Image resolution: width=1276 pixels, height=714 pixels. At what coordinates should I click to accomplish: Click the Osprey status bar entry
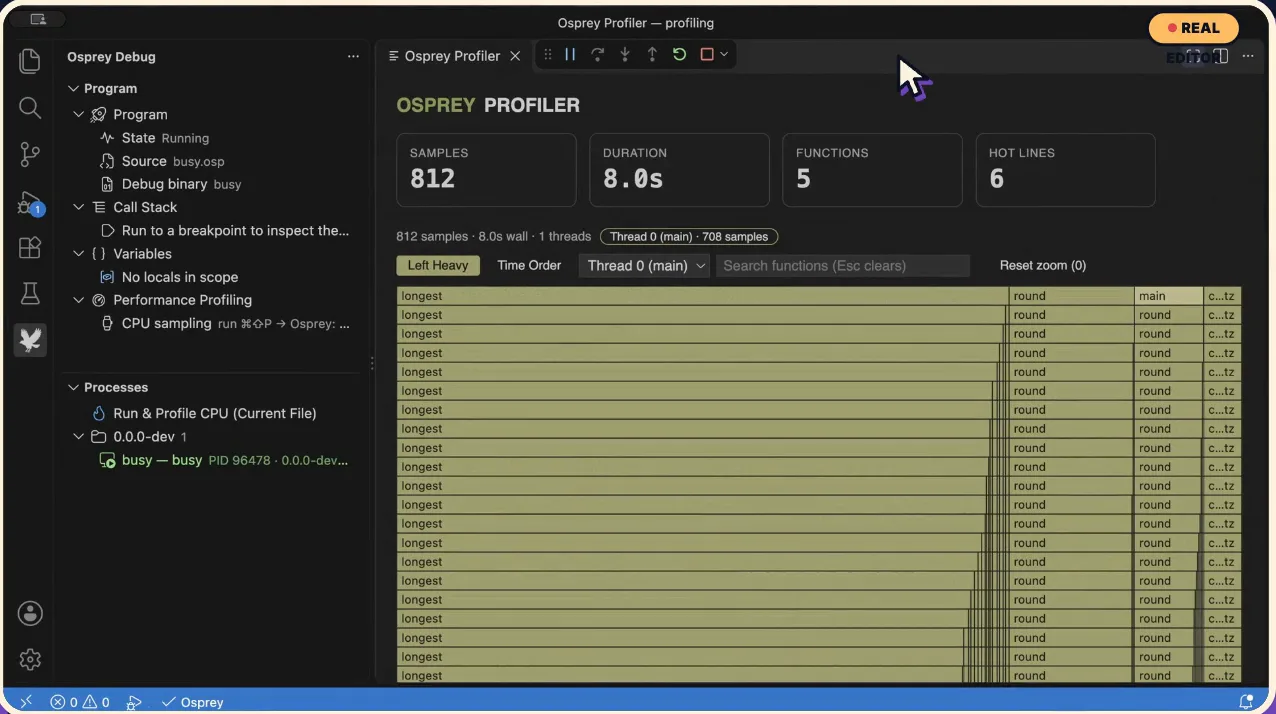coord(193,702)
